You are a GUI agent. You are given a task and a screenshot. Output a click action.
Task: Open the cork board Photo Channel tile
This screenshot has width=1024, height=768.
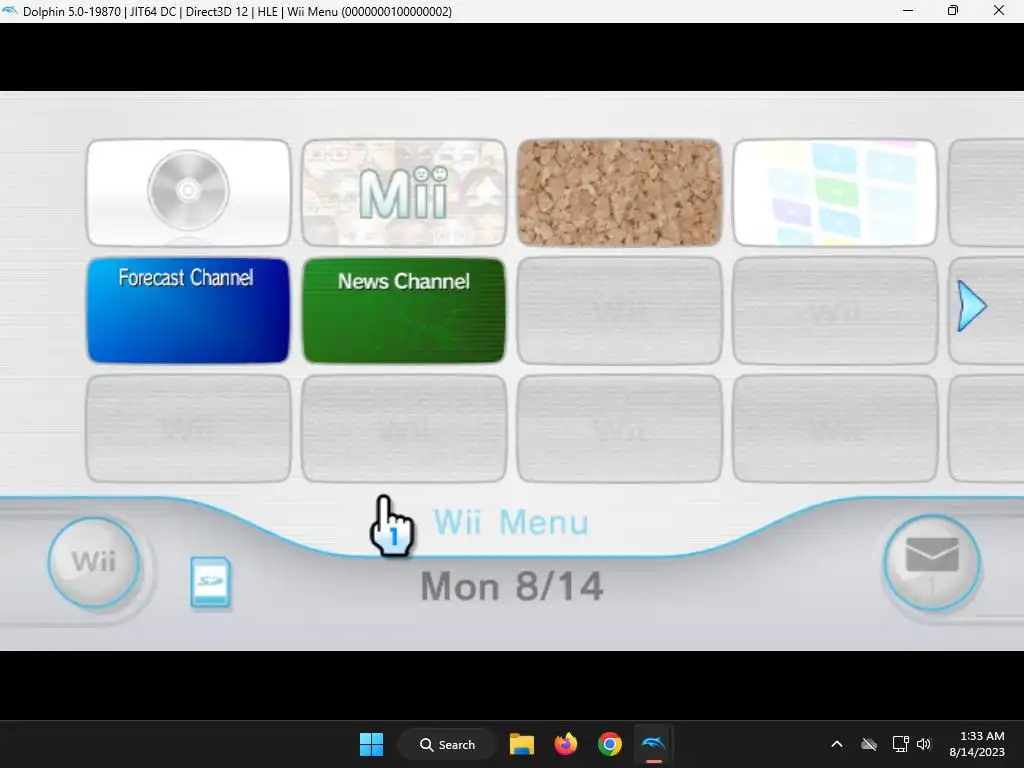[619, 193]
